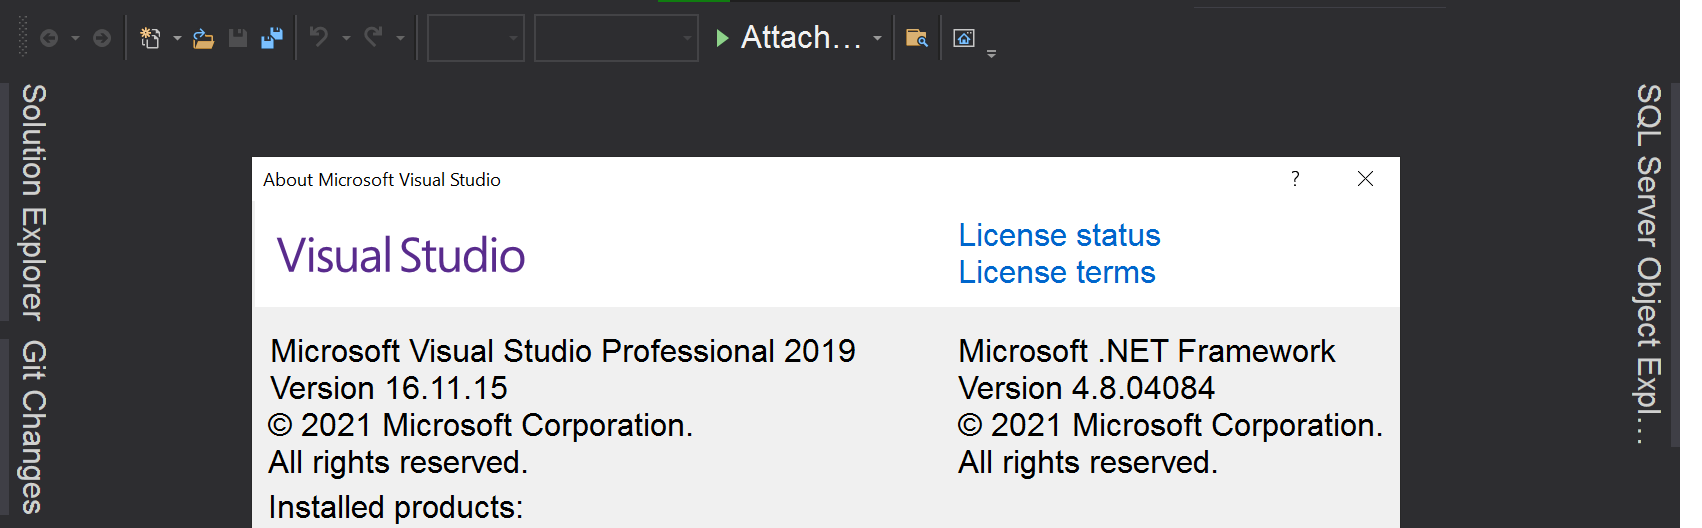
Task: Click the New Project icon
Action: pos(150,38)
